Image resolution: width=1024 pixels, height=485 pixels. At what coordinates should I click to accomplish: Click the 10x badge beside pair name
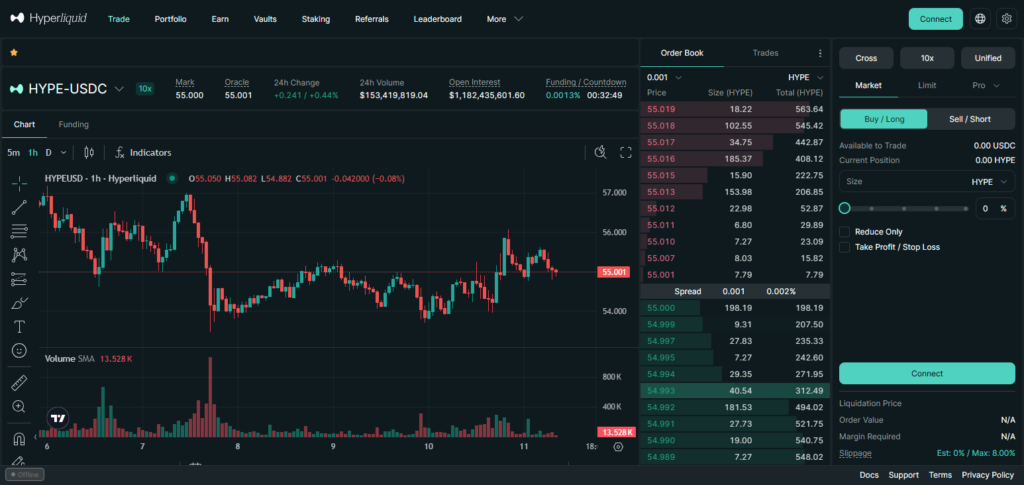(x=144, y=89)
